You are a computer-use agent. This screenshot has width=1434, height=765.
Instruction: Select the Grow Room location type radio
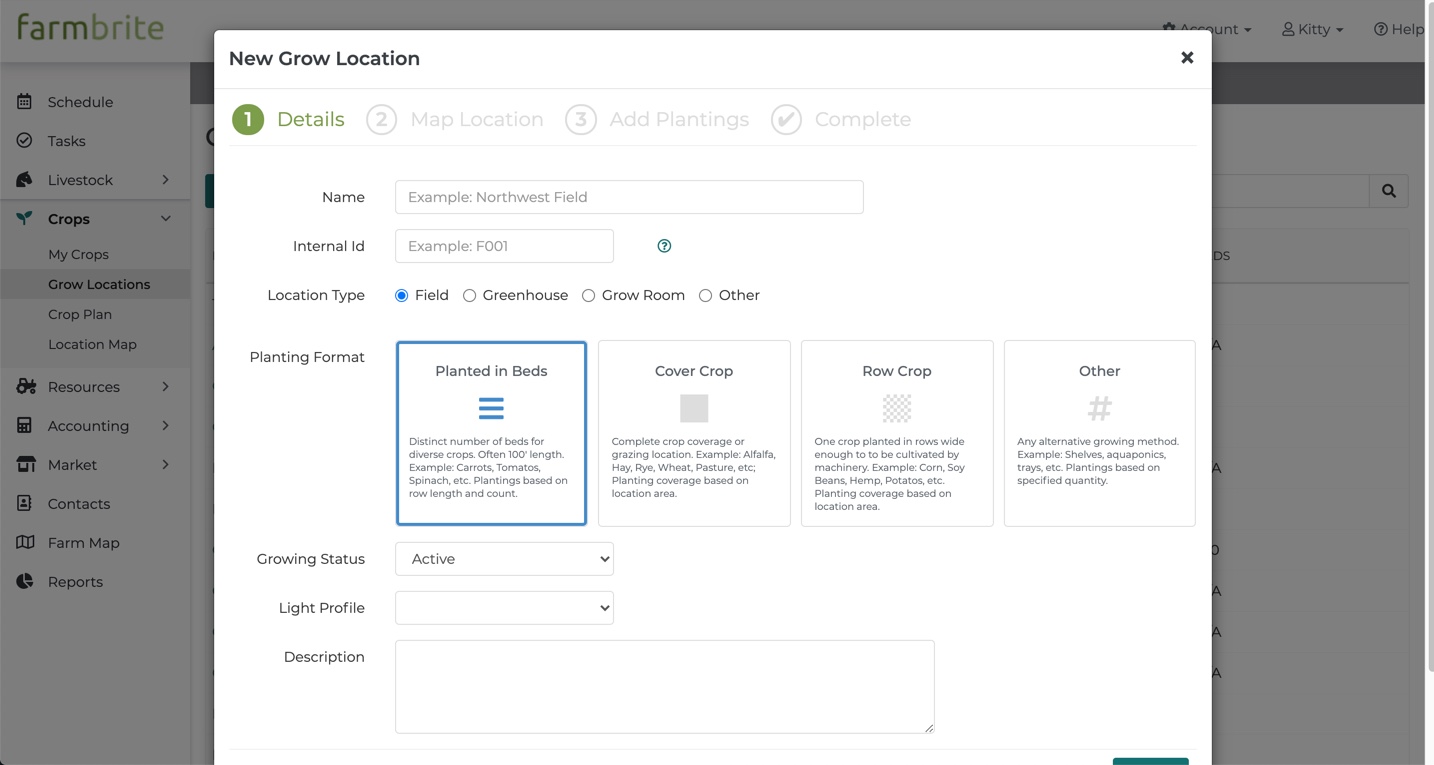[589, 296]
